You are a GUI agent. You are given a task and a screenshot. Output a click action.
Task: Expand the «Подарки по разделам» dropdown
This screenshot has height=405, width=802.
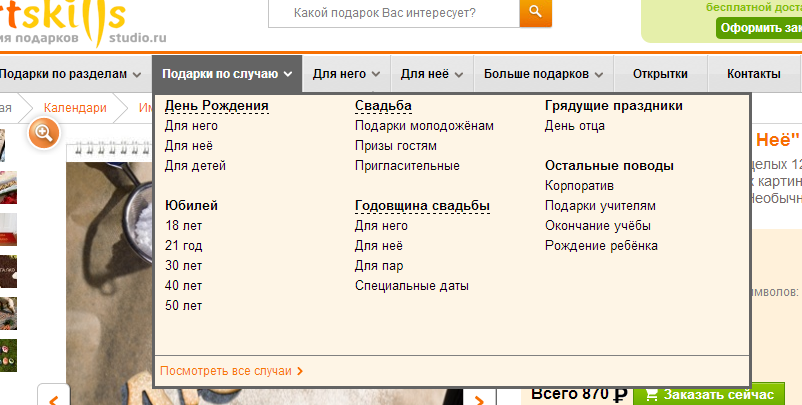tap(72, 74)
